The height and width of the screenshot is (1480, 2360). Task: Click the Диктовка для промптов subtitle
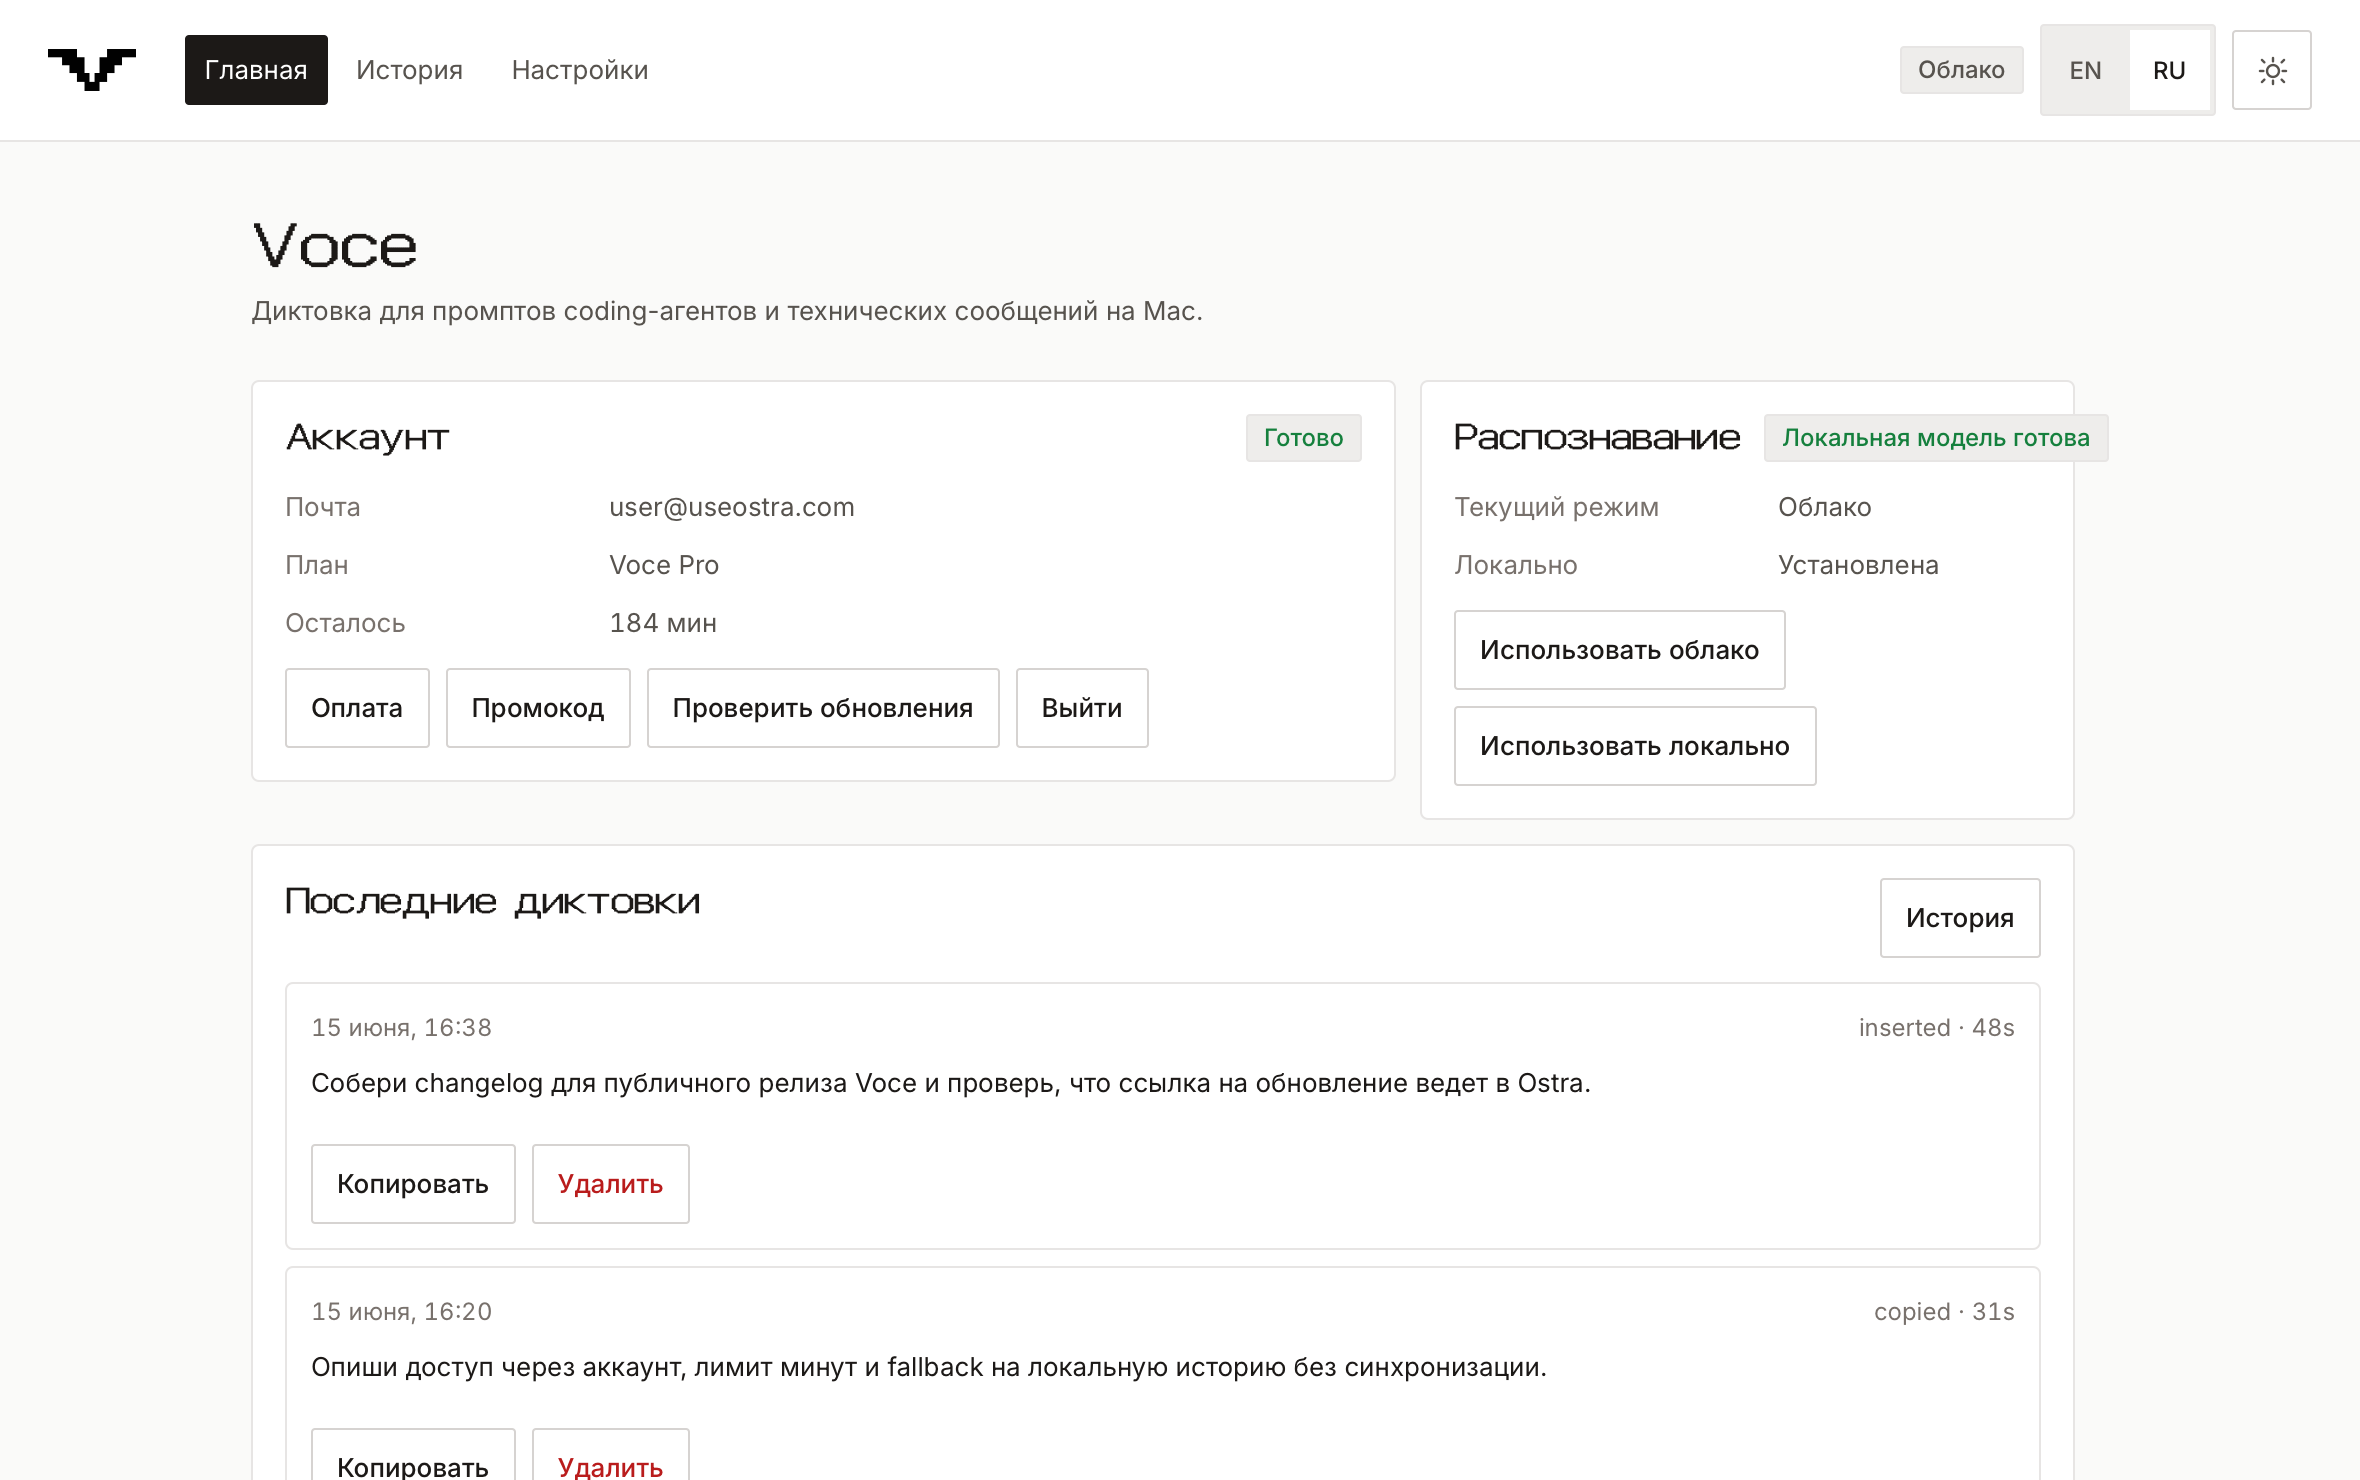pos(727,311)
